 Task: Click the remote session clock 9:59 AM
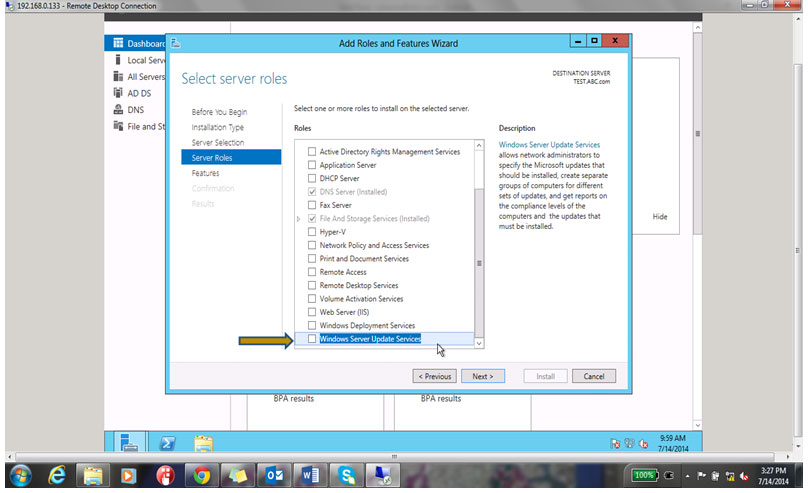click(x=672, y=438)
